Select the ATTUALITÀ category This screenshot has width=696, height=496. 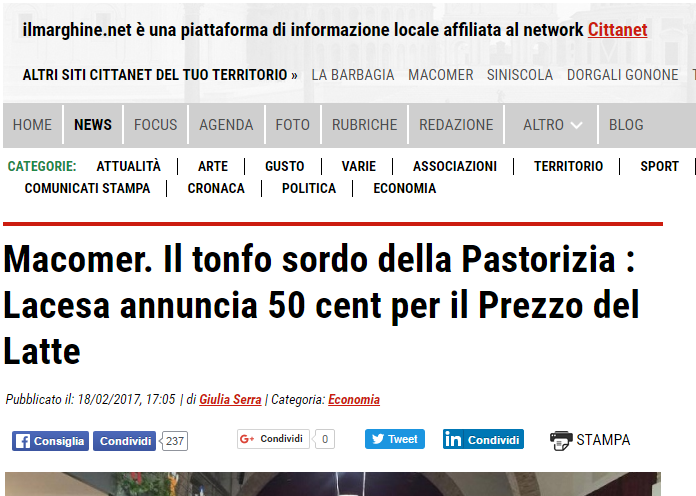click(x=128, y=166)
